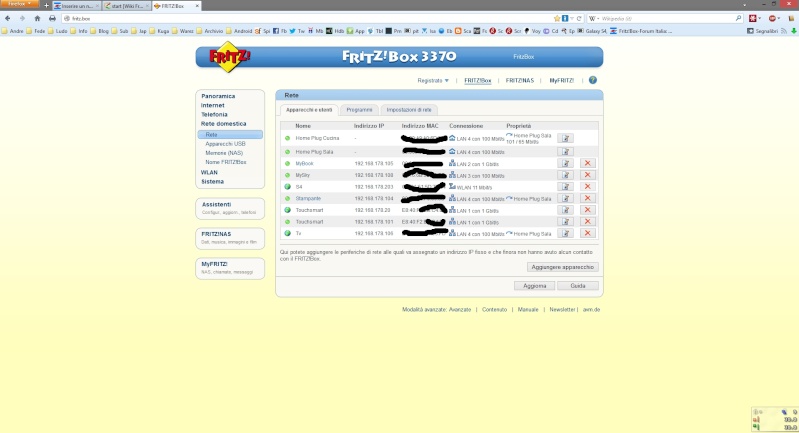Open Sistema section in sidebar

click(212, 182)
